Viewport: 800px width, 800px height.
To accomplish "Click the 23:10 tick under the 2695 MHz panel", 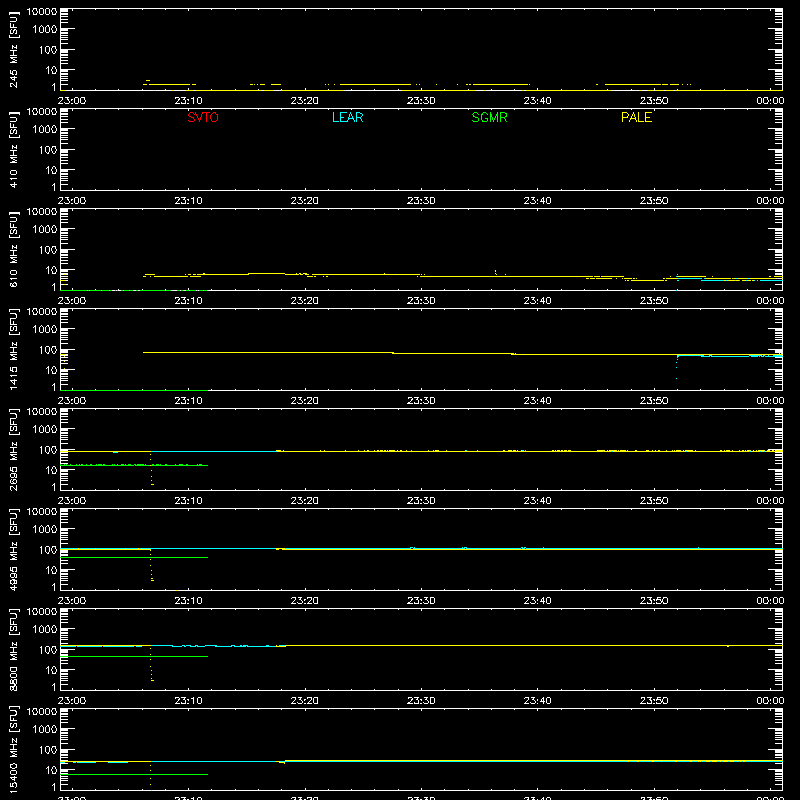I will pos(188,501).
